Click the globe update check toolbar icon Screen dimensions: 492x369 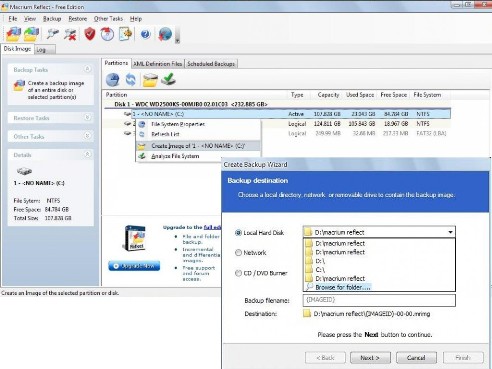[165, 34]
